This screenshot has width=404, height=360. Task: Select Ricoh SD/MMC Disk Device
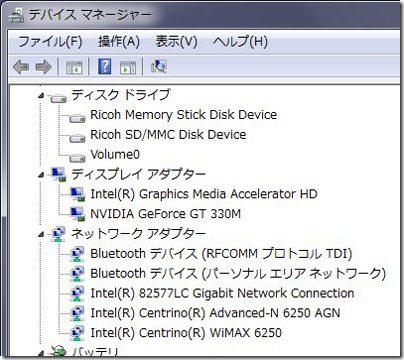pyautogui.click(x=168, y=135)
